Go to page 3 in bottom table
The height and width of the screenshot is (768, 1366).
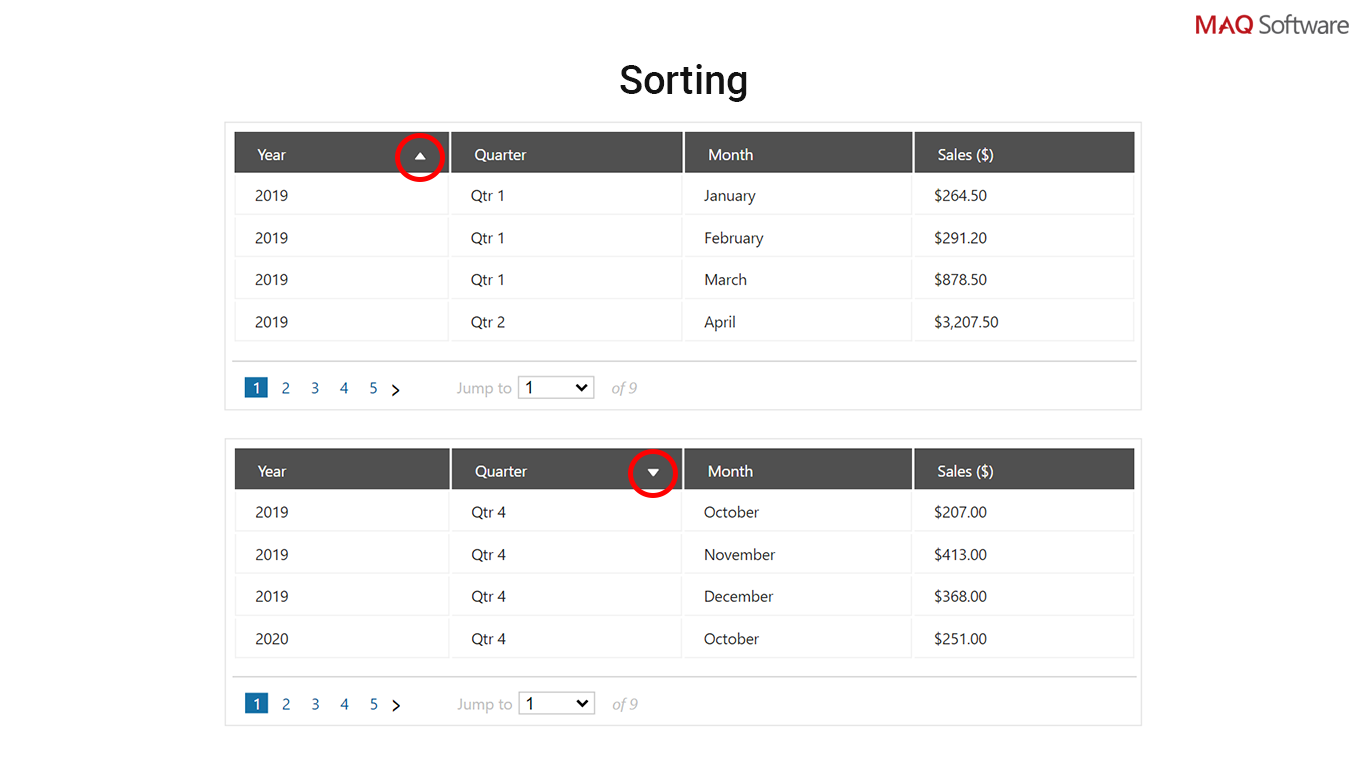click(315, 704)
